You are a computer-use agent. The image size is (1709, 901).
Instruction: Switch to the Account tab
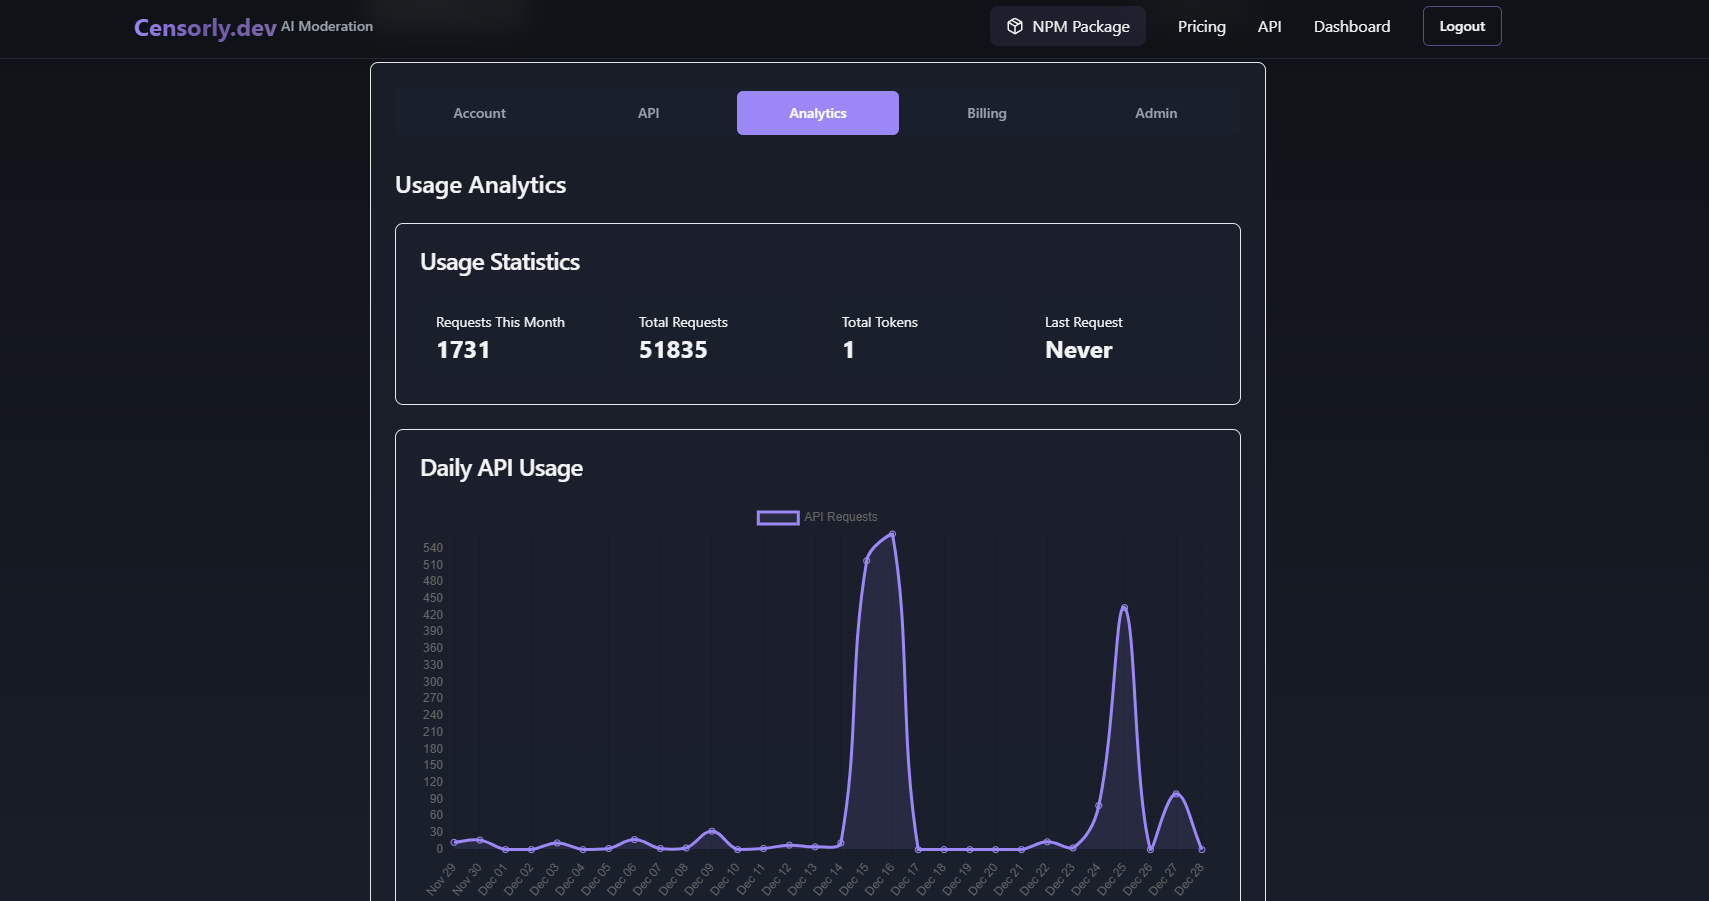[x=479, y=113]
